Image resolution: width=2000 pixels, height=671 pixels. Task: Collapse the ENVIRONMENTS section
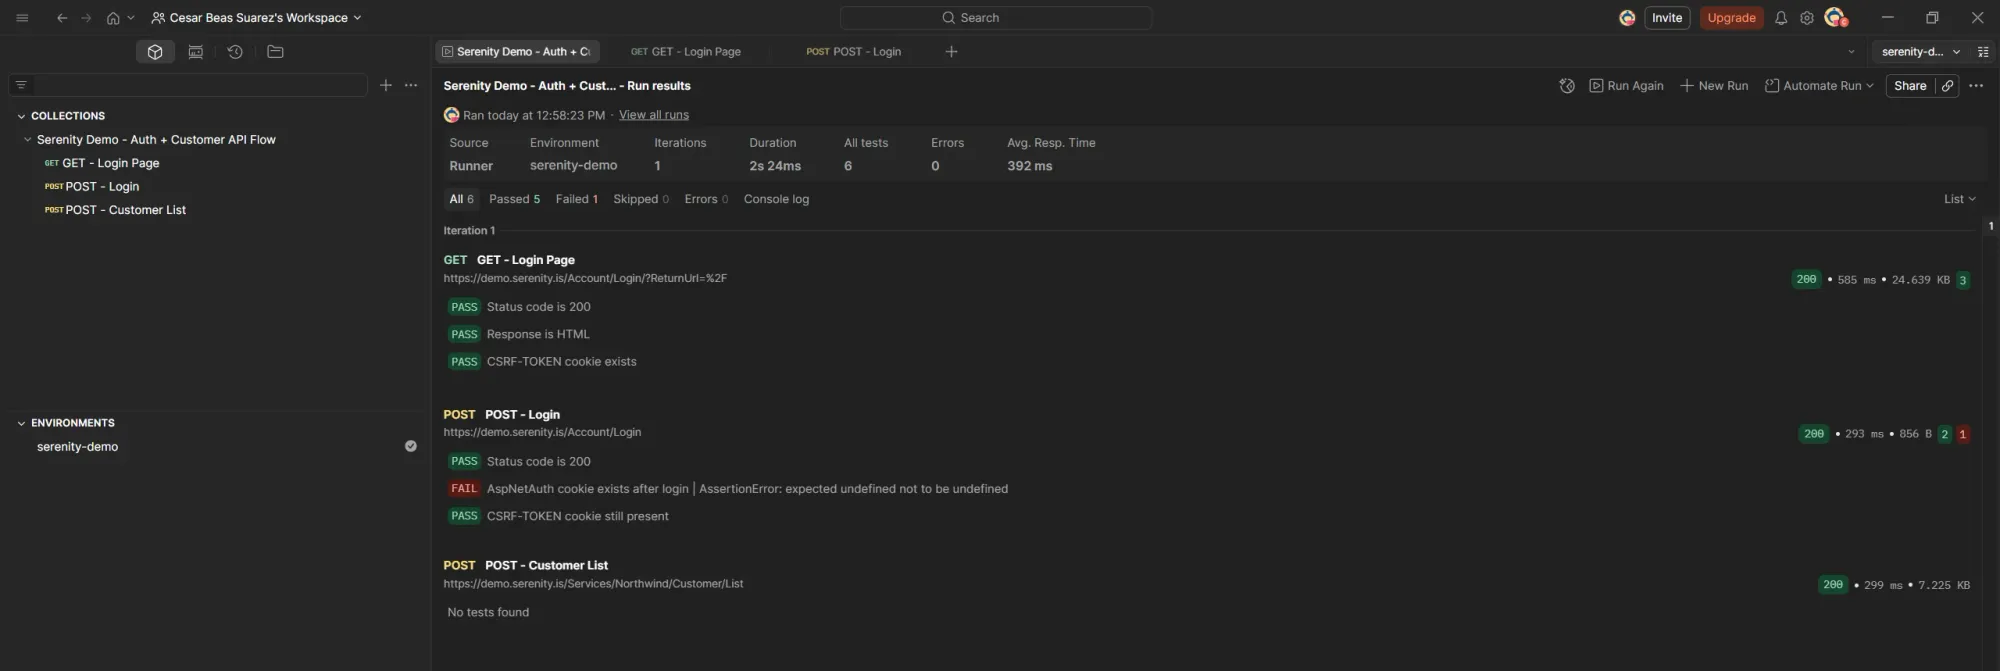click(21, 423)
